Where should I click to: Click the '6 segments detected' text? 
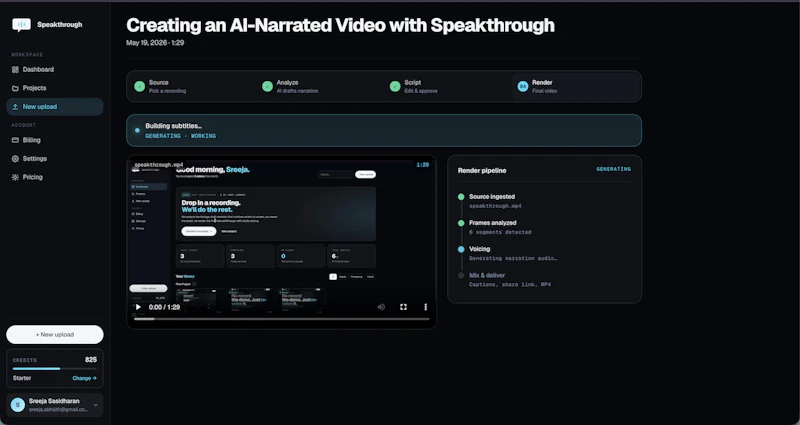tap(500, 232)
